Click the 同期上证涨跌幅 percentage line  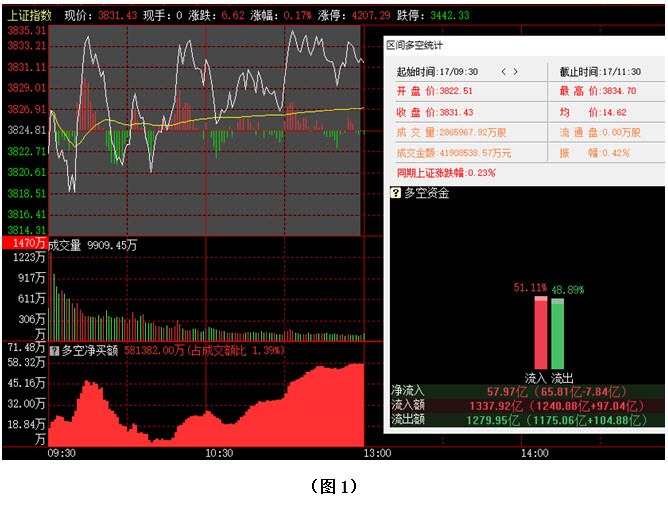[446, 172]
